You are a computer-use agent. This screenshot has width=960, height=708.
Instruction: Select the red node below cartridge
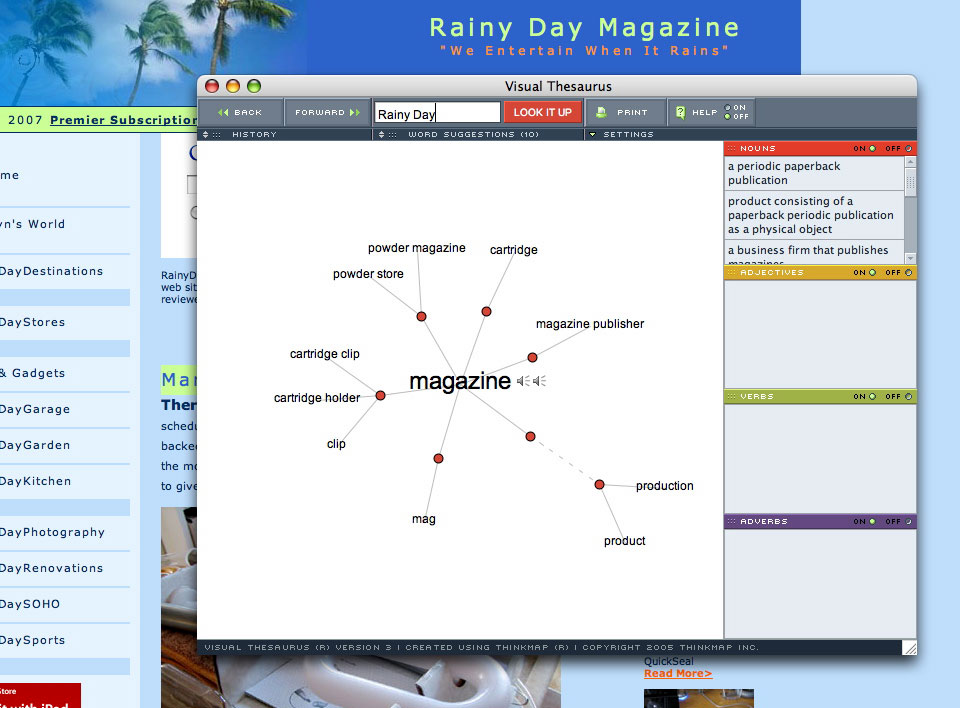tap(486, 312)
